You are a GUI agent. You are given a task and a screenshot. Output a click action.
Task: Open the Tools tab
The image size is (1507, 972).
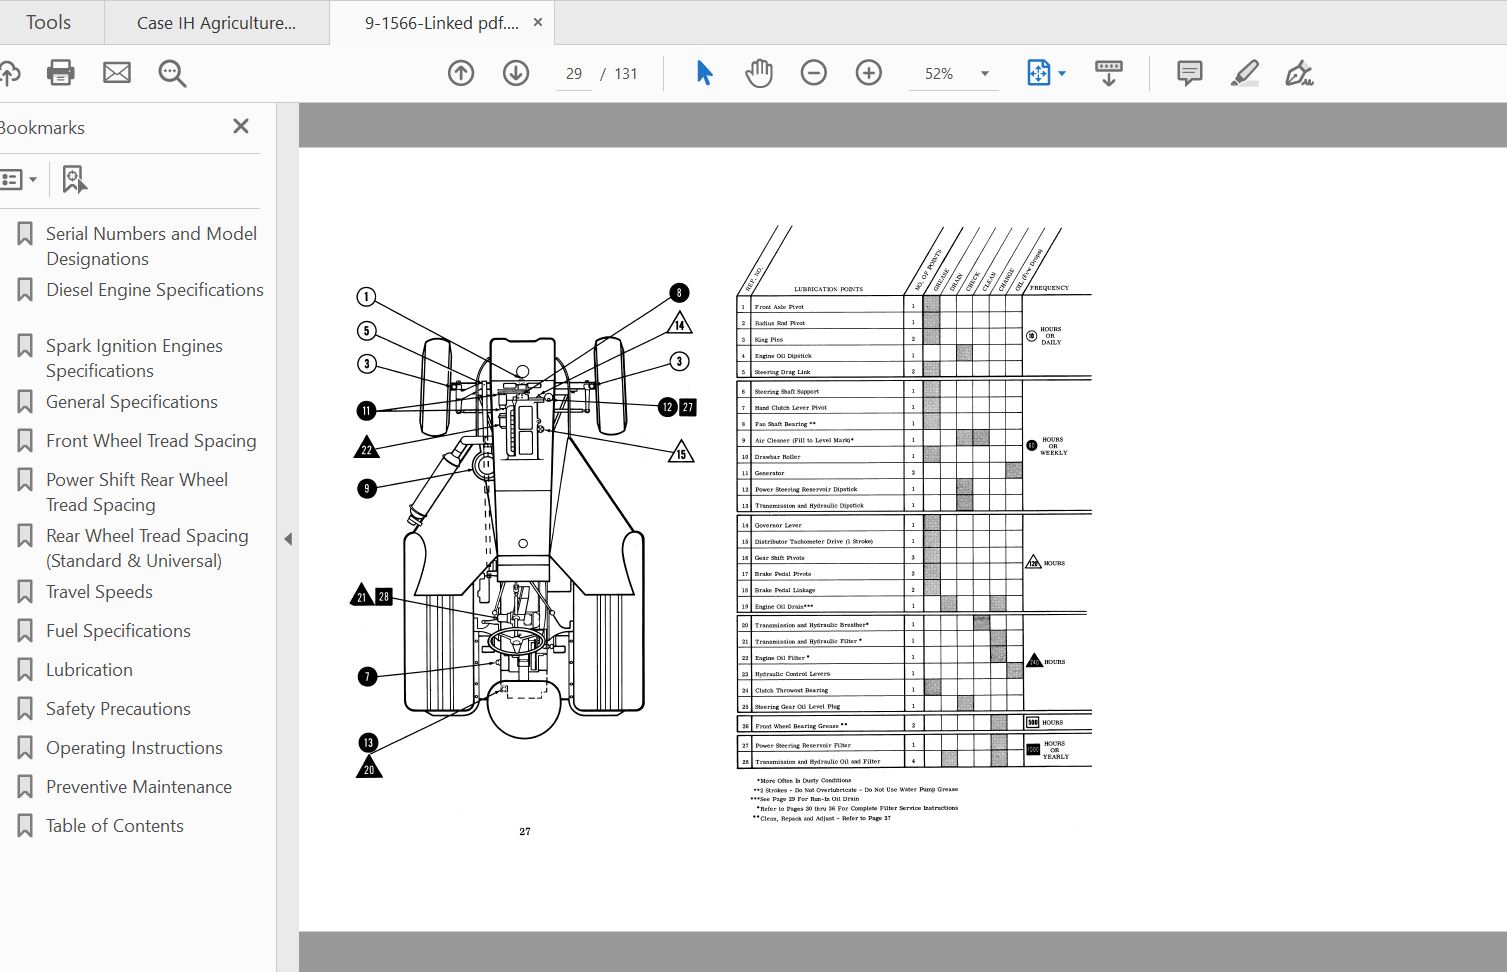coord(48,22)
